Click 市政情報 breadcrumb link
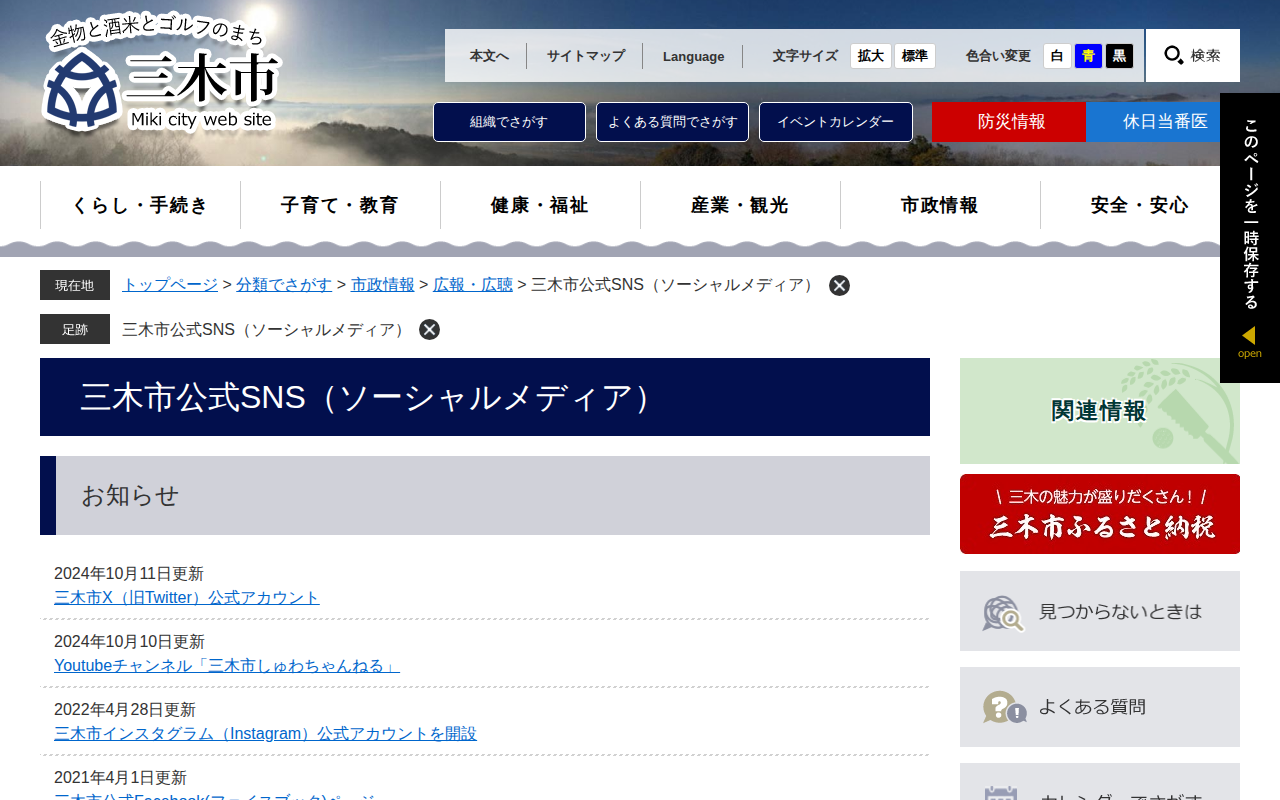 click(x=383, y=285)
